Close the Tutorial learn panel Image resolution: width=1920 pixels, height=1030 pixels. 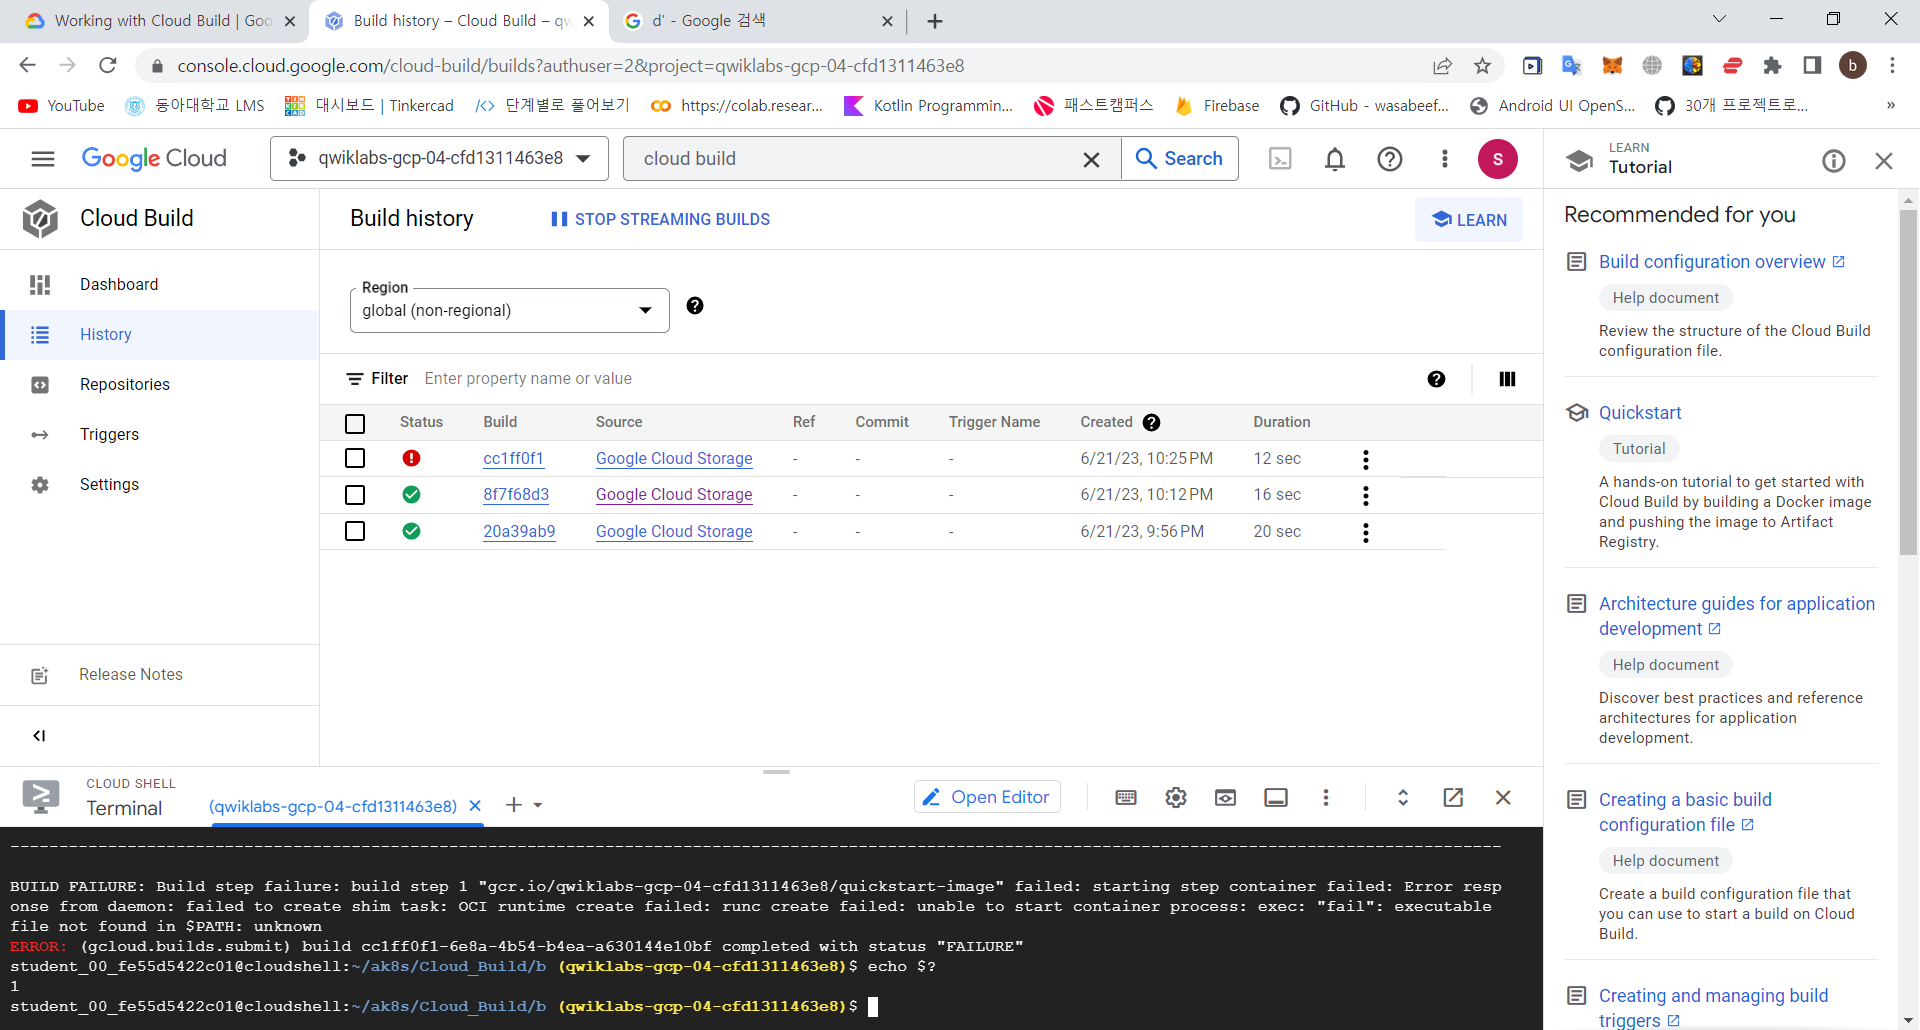click(1884, 161)
